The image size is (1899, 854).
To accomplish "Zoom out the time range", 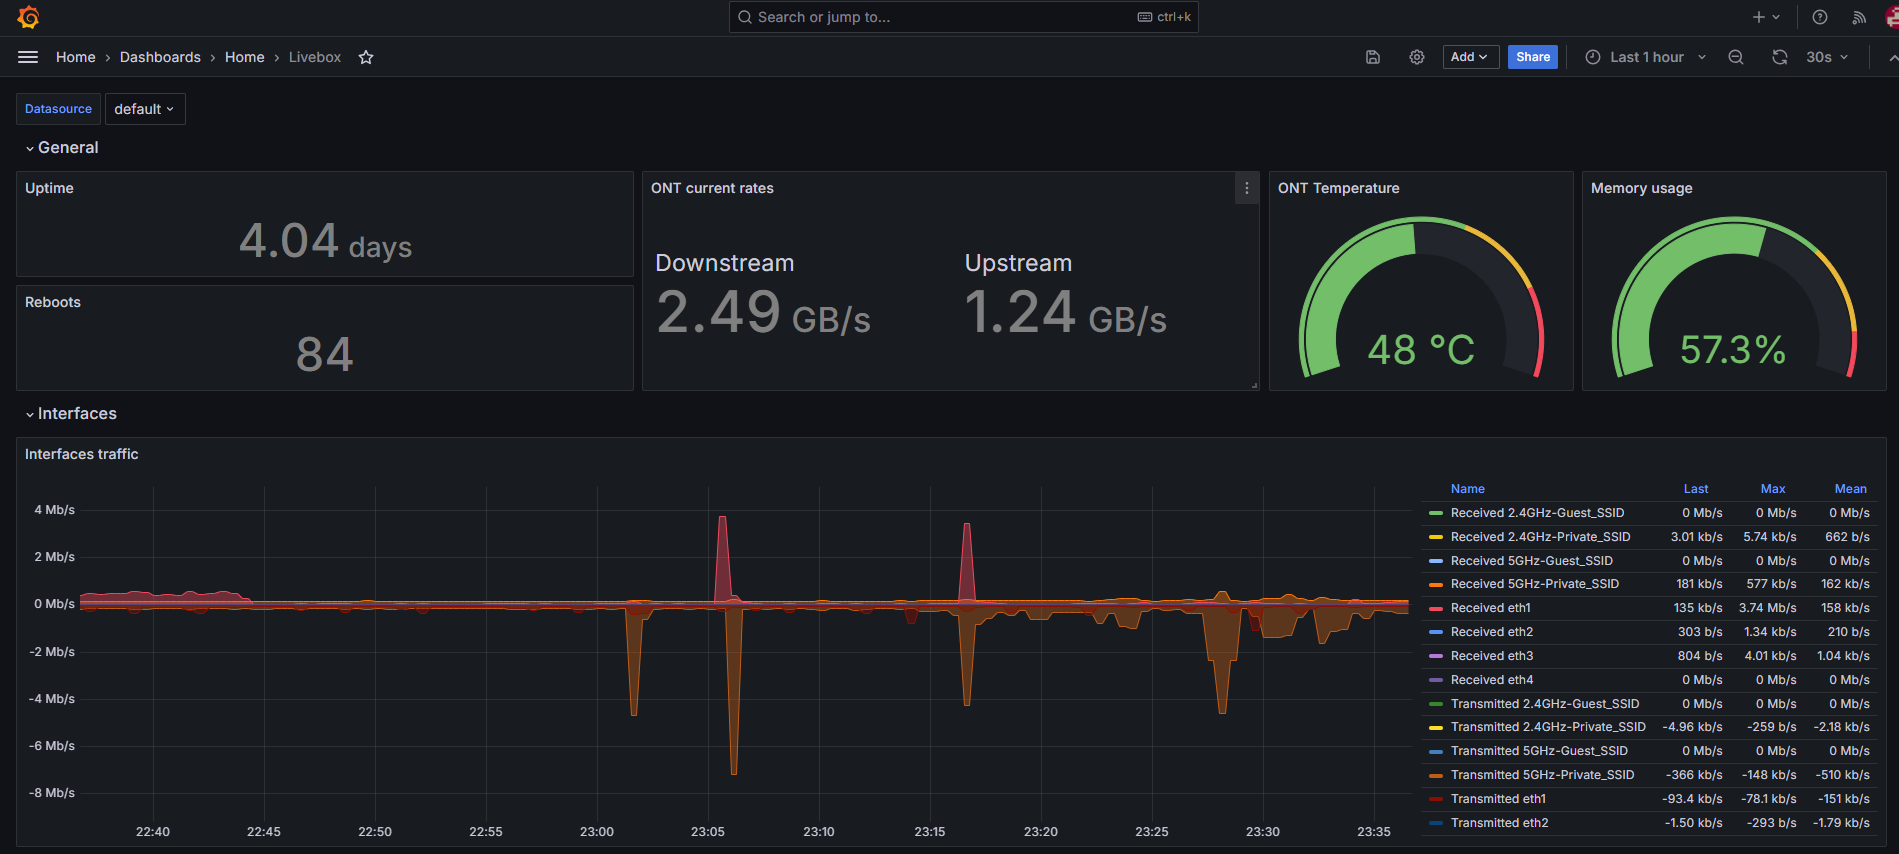I will coord(1736,57).
